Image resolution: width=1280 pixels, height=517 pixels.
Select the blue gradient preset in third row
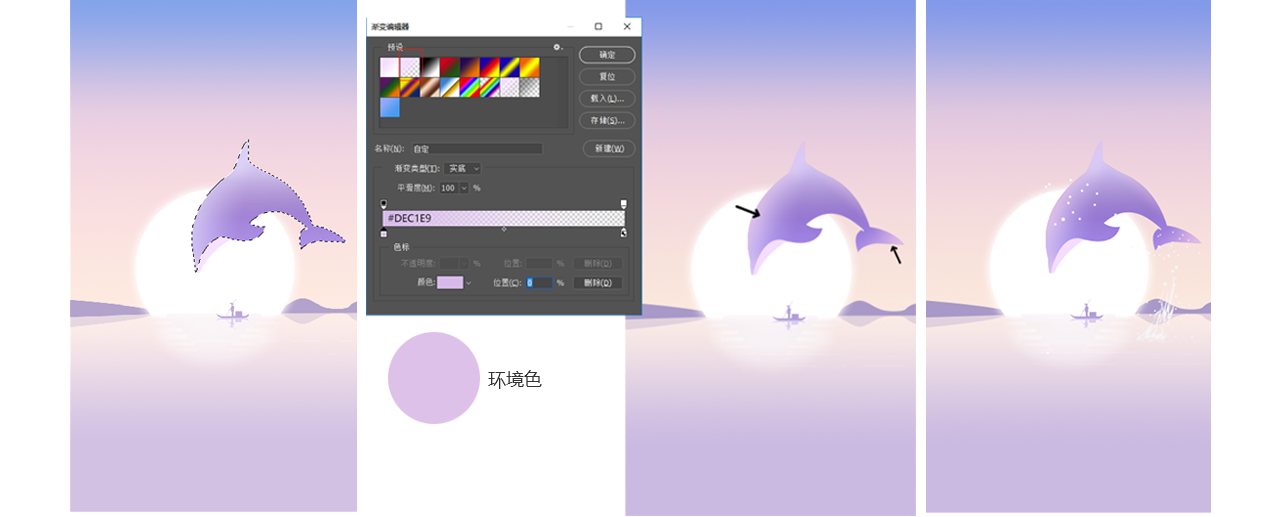coord(389,107)
